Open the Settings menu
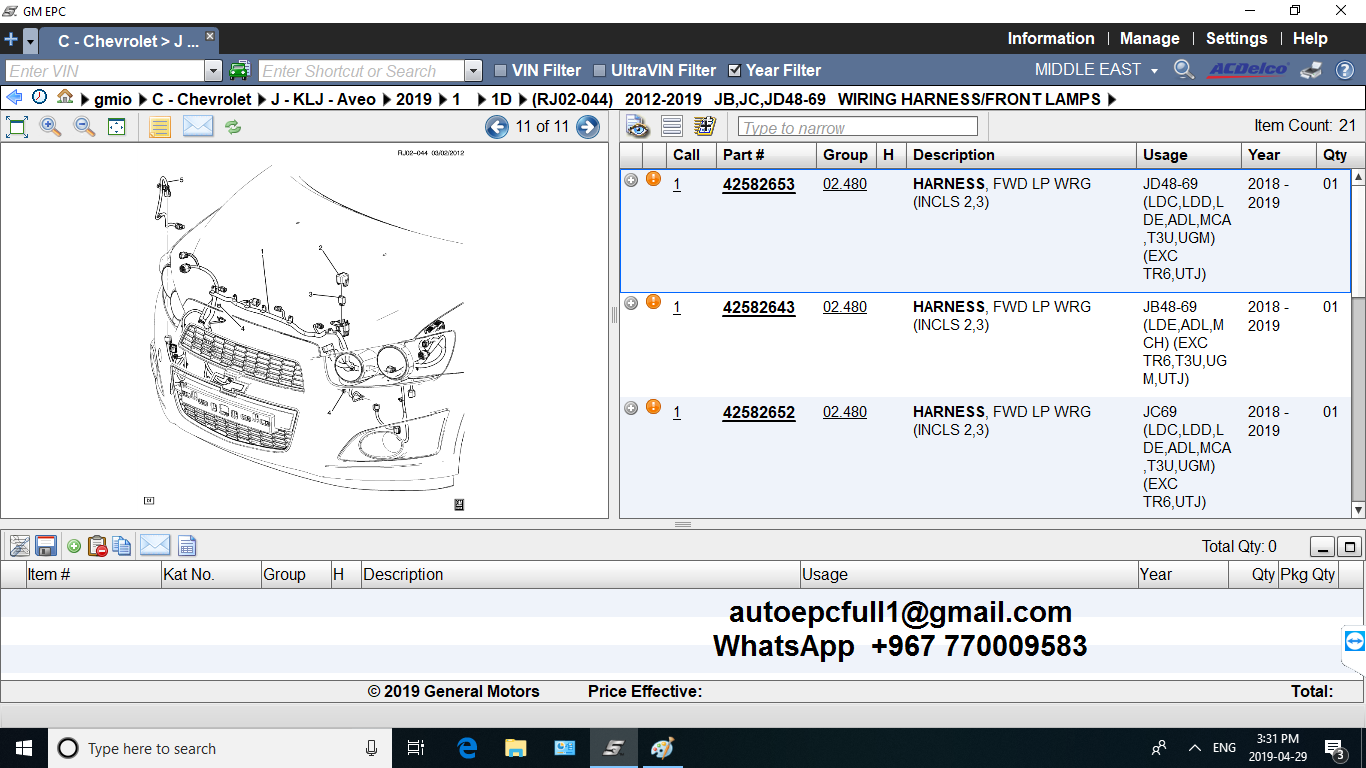 point(1237,38)
